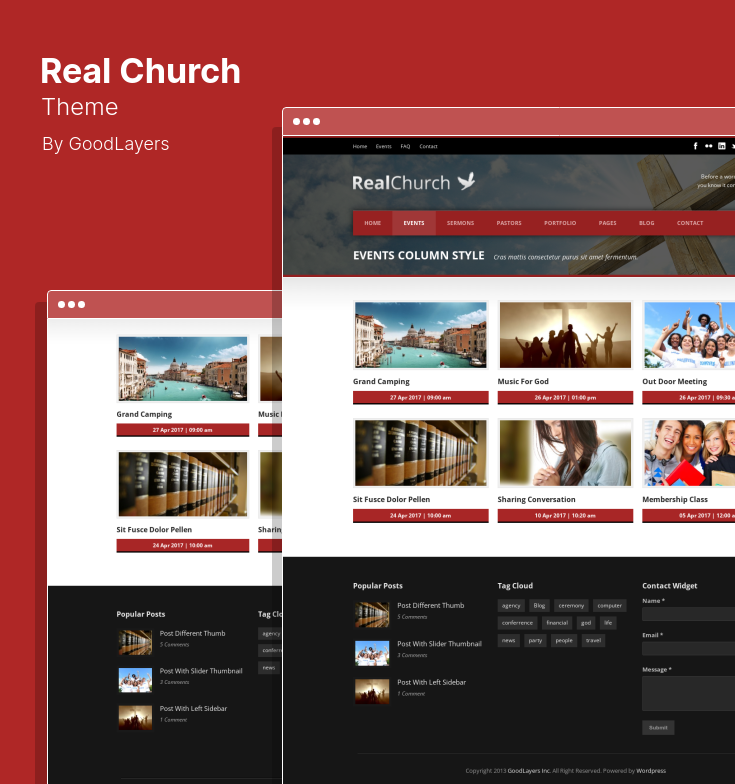Click Out Door Meeting event title
Viewport: 735px width, 784px height.
[x=674, y=382]
